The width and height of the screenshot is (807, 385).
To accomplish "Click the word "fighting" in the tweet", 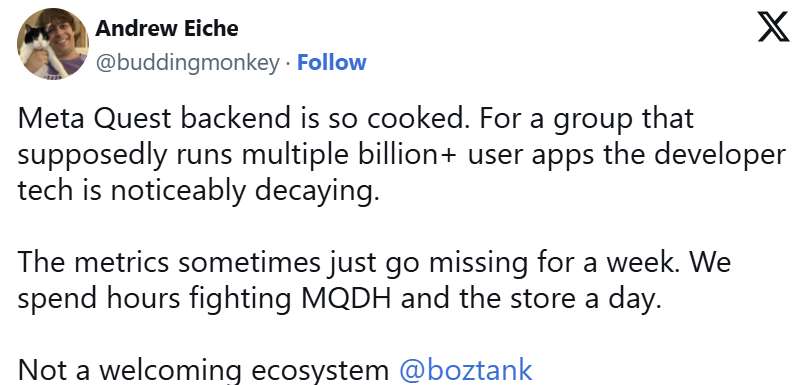I will pyautogui.click(x=240, y=300).
